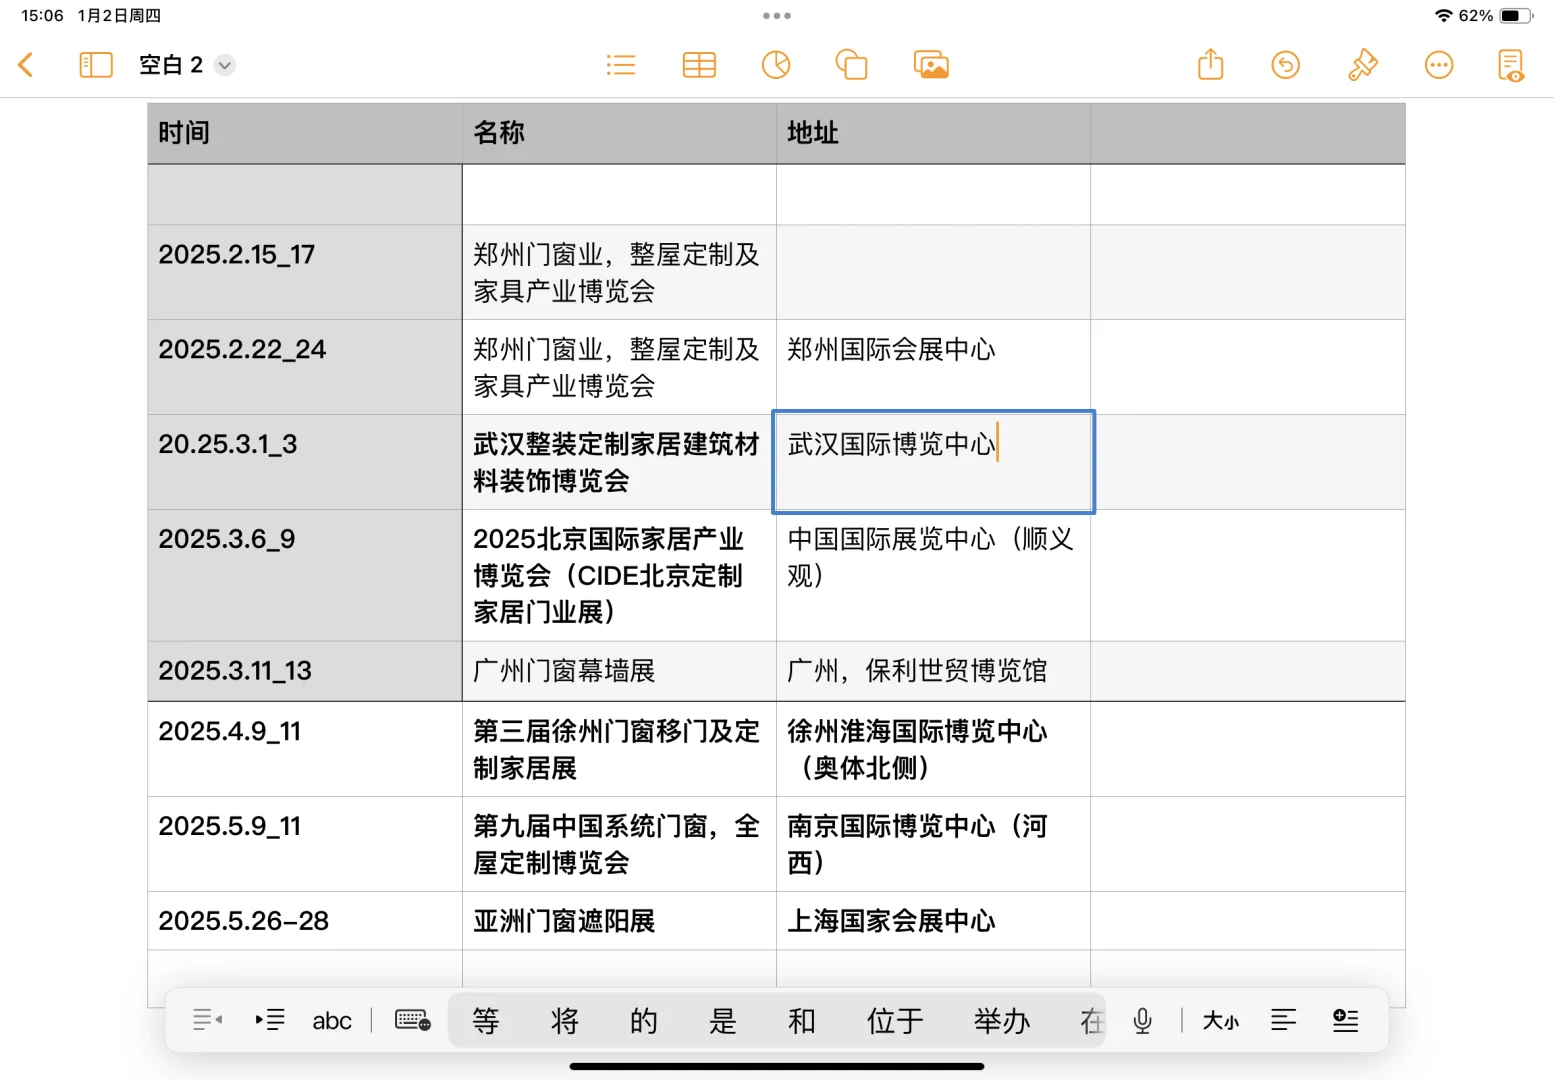This screenshot has height=1080, width=1554.
Task: Open the keyboard settings icon
Action: coord(413,1020)
